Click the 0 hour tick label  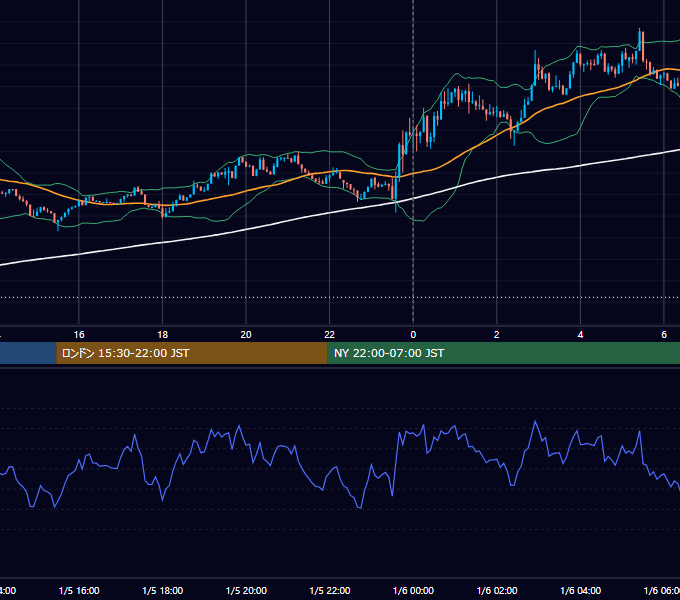[413, 335]
